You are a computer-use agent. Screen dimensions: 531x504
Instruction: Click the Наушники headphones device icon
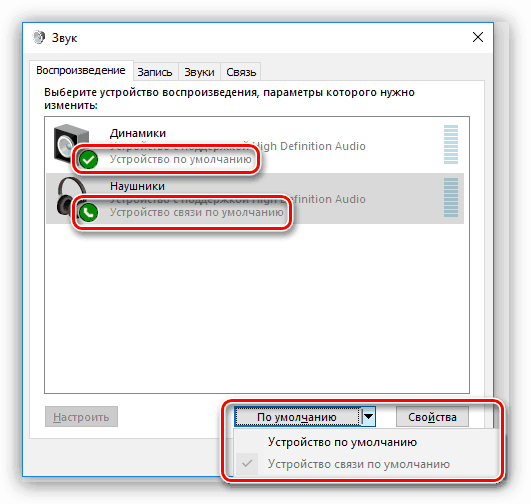[71, 197]
